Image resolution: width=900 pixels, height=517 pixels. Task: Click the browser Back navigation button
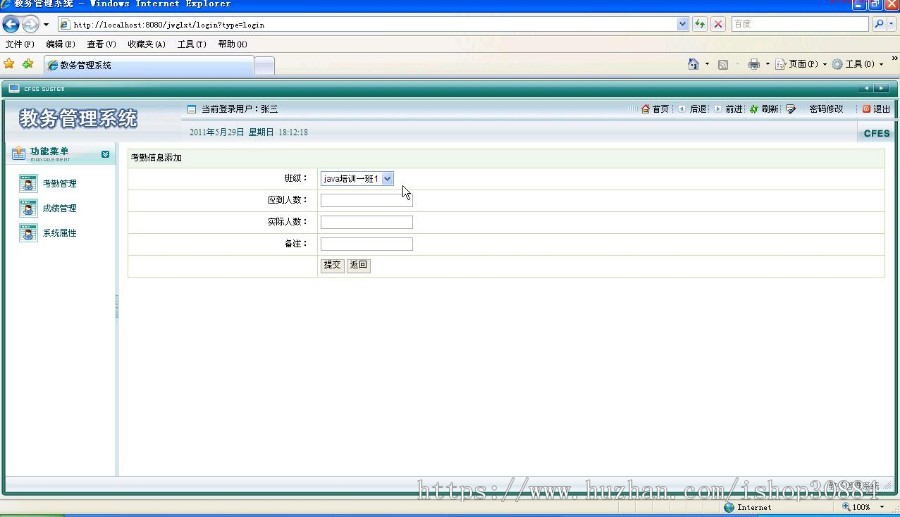(11, 24)
